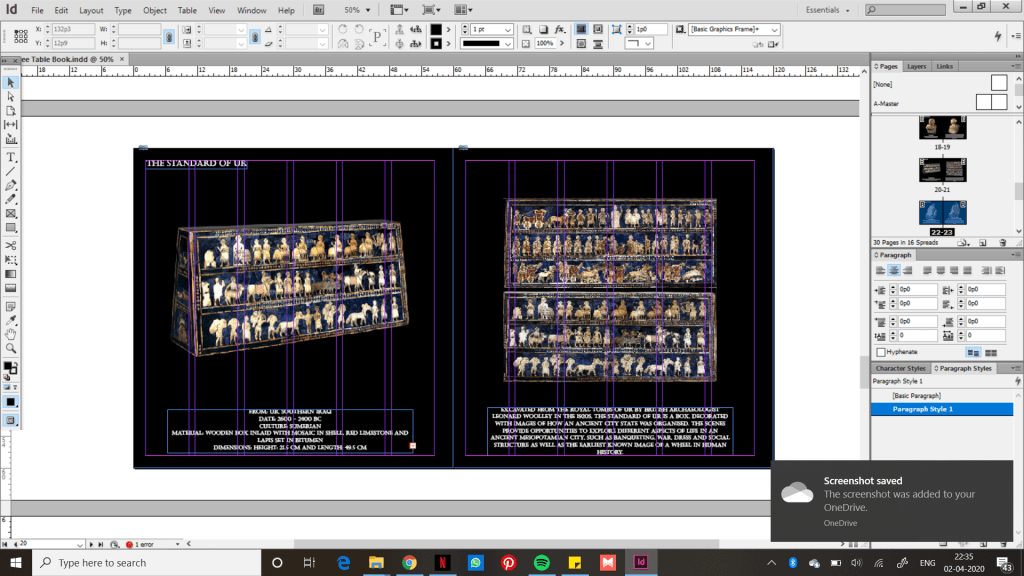The width and height of the screenshot is (1024, 576).
Task: Select the Pen tool in toolbox
Action: (x=11, y=185)
